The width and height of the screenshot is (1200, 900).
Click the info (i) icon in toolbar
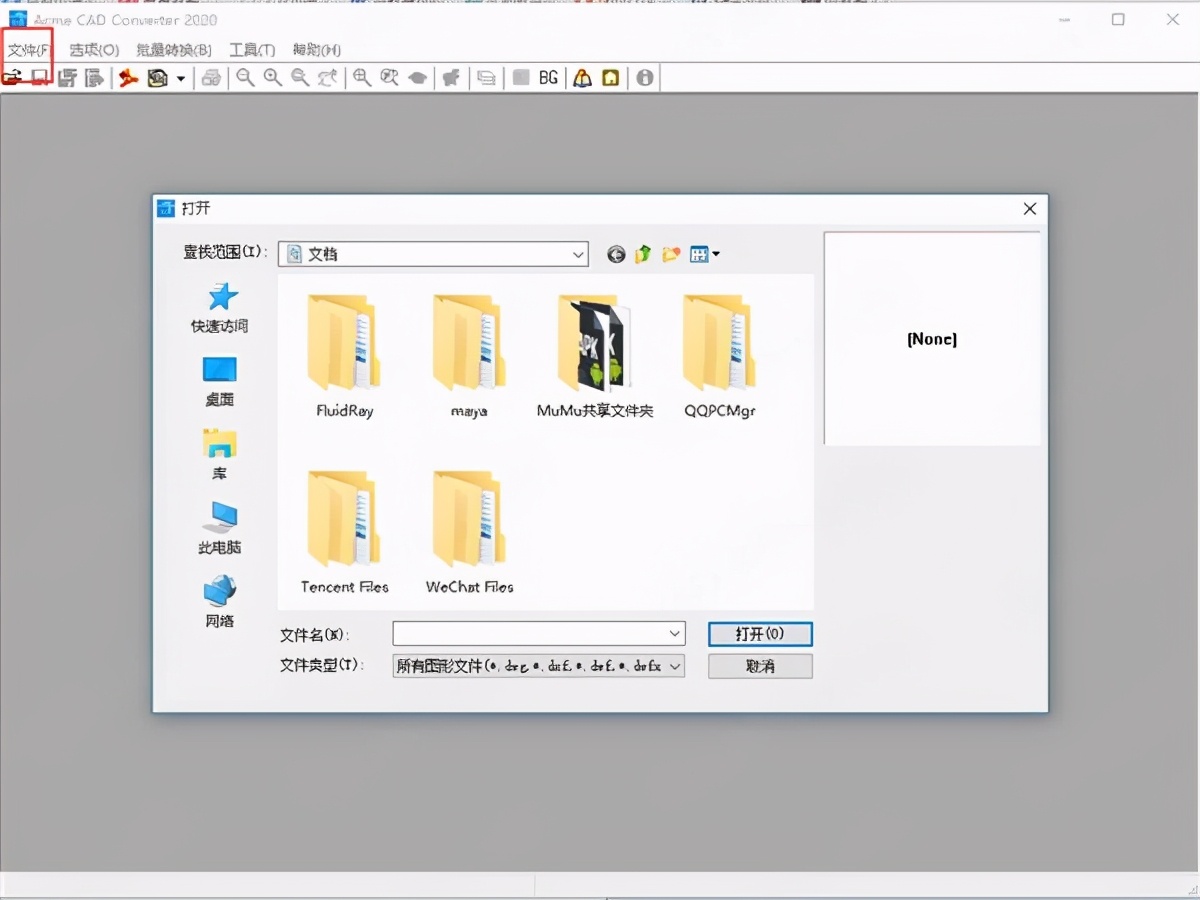[x=645, y=78]
